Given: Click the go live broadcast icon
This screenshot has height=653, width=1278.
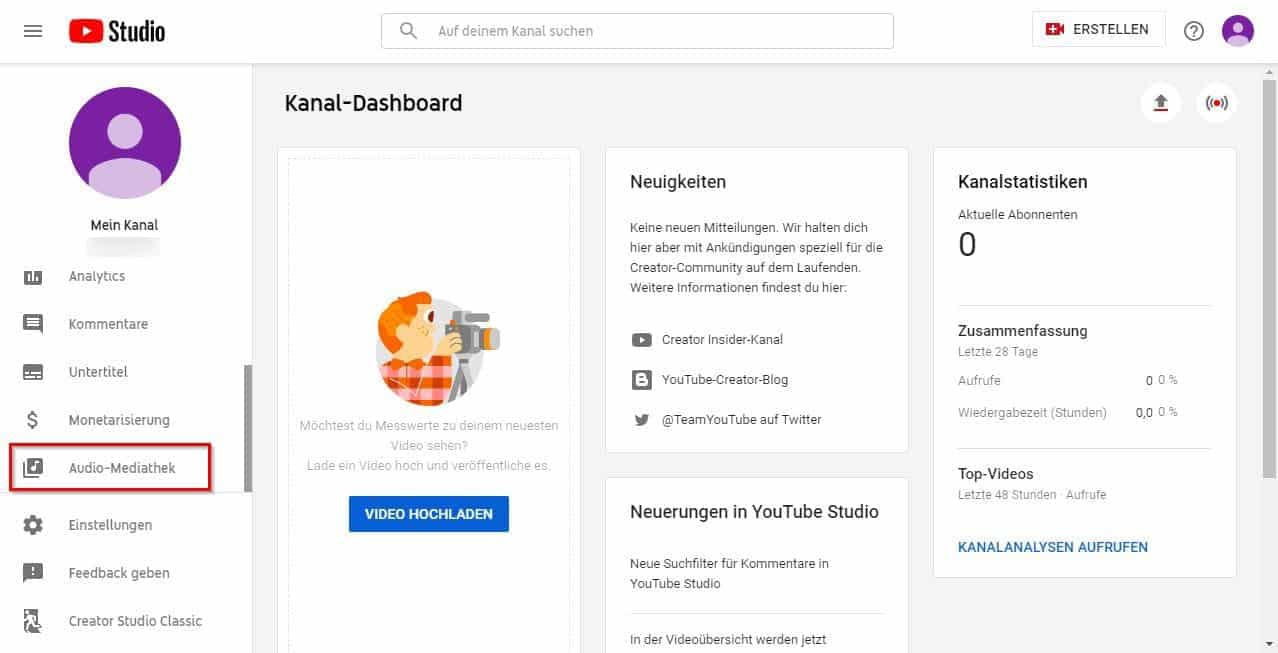Looking at the screenshot, I should [1217, 103].
